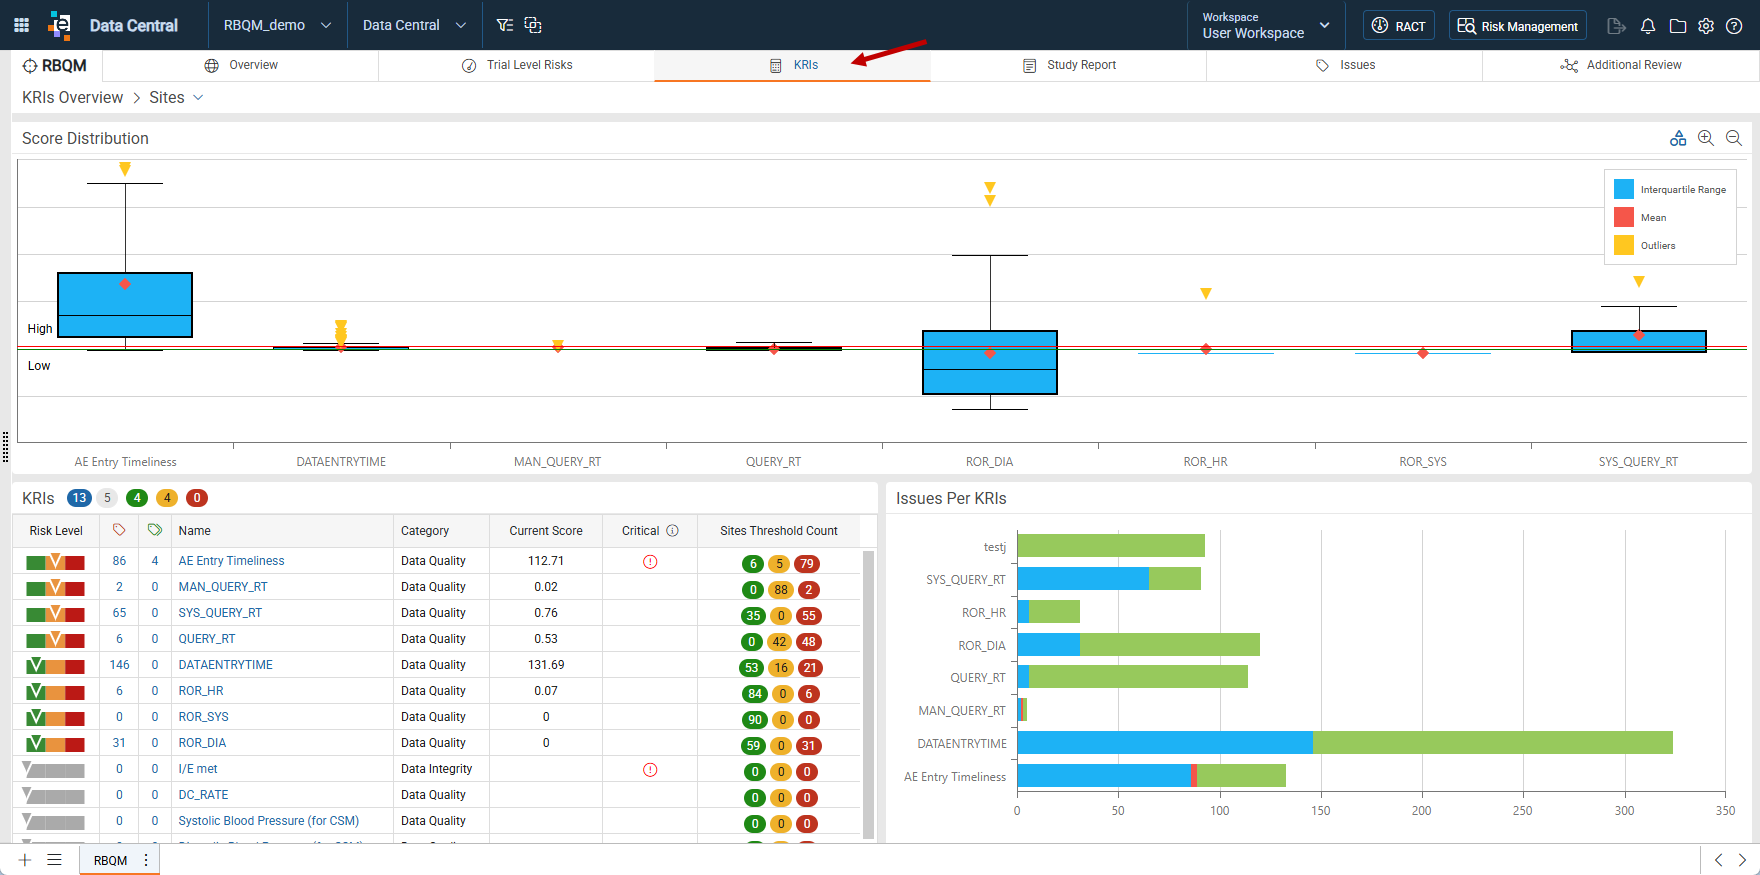Open the Study Report tab

coord(1069,65)
